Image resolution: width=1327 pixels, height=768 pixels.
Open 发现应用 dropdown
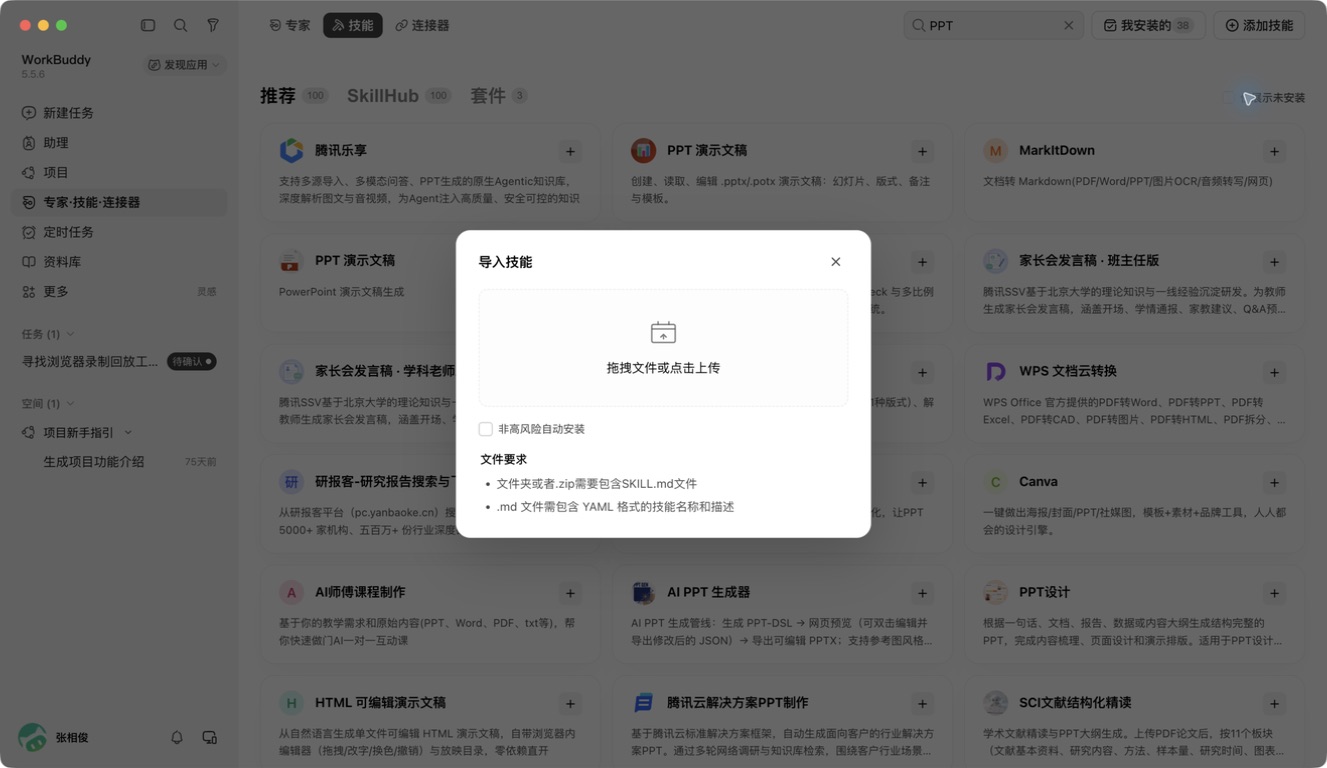click(x=185, y=65)
